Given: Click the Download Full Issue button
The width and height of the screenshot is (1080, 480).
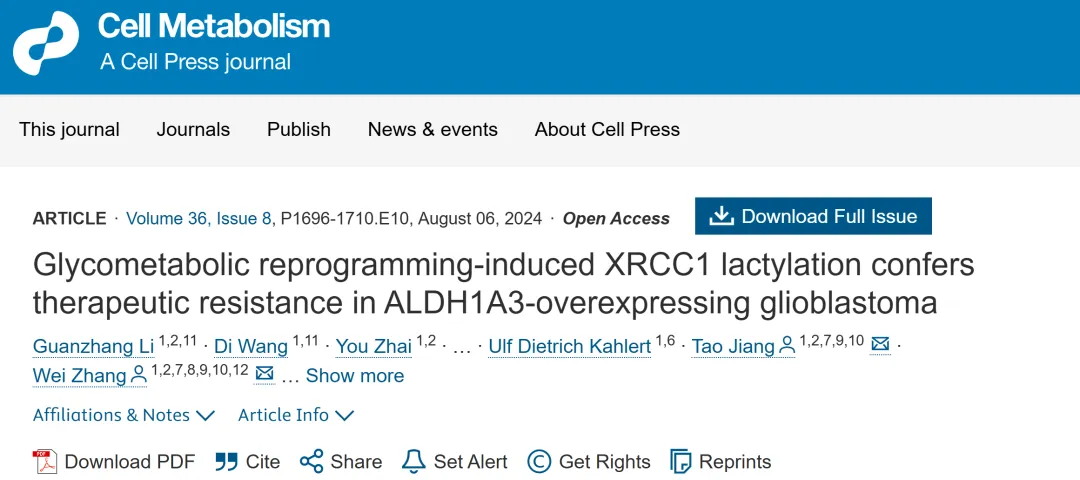Looking at the screenshot, I should pyautogui.click(x=813, y=217).
